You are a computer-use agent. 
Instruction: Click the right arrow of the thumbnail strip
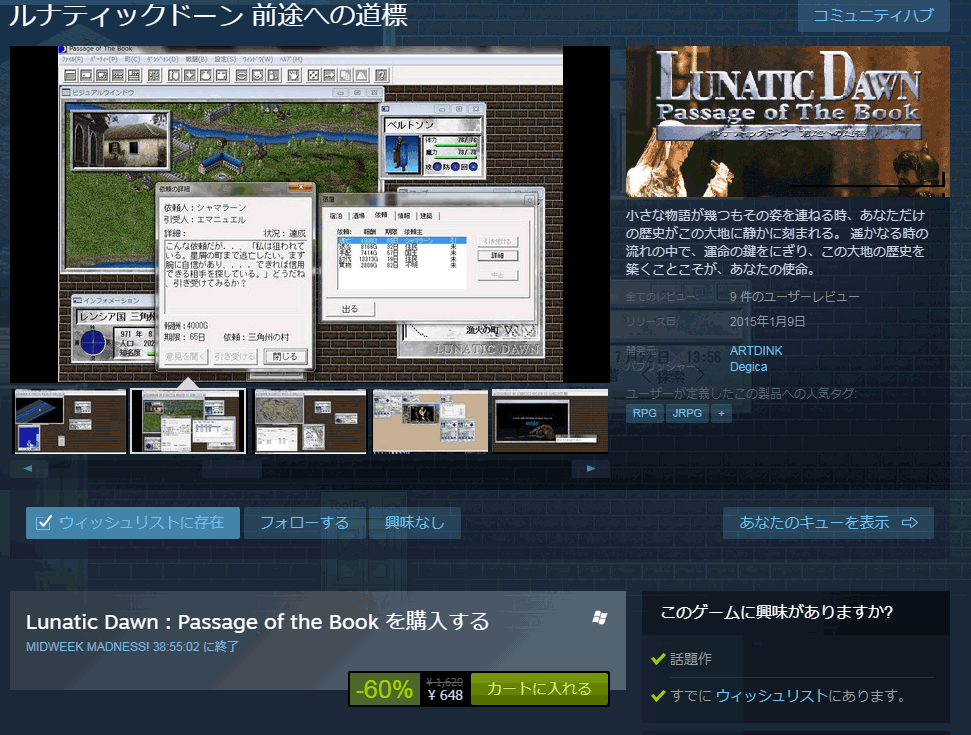[x=591, y=469]
